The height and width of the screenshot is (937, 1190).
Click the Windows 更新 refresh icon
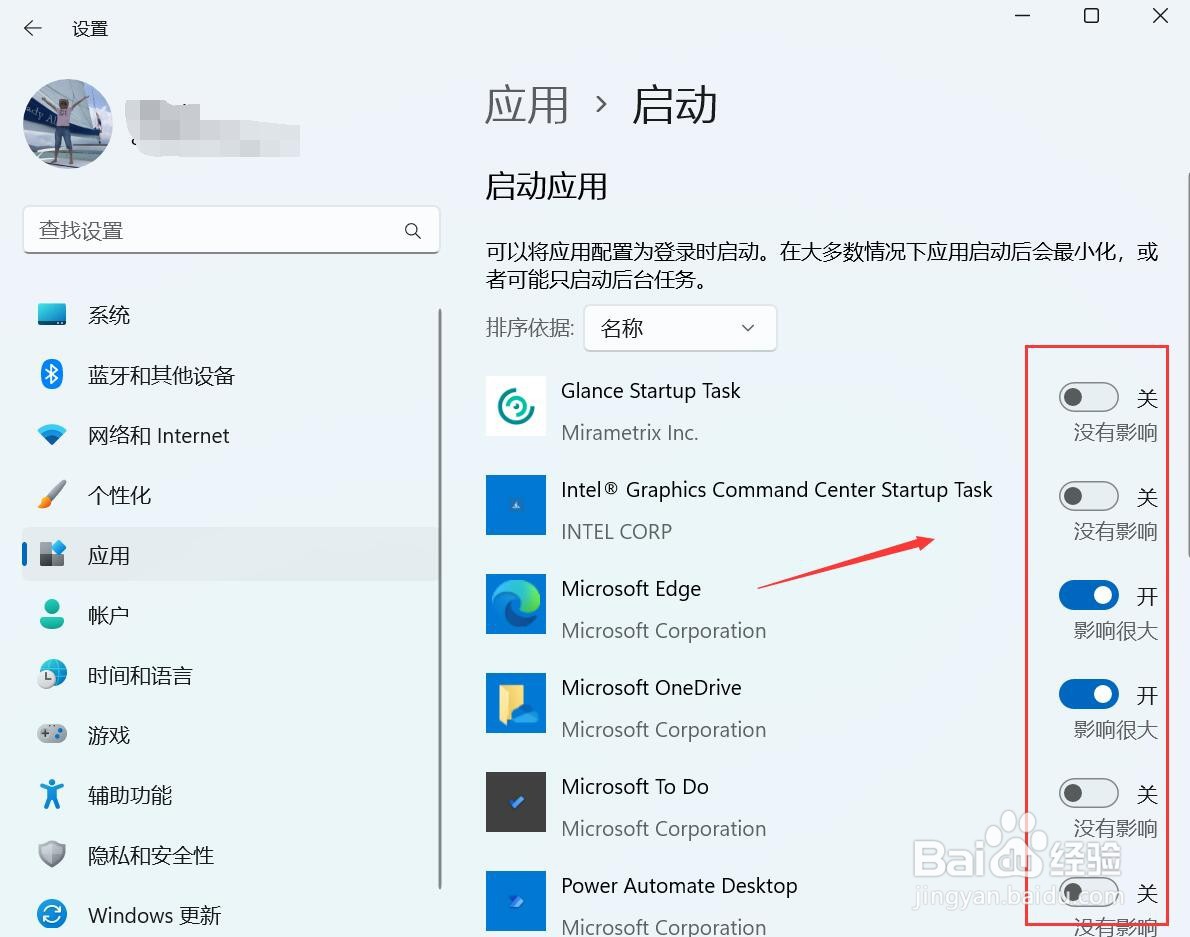pos(52,914)
